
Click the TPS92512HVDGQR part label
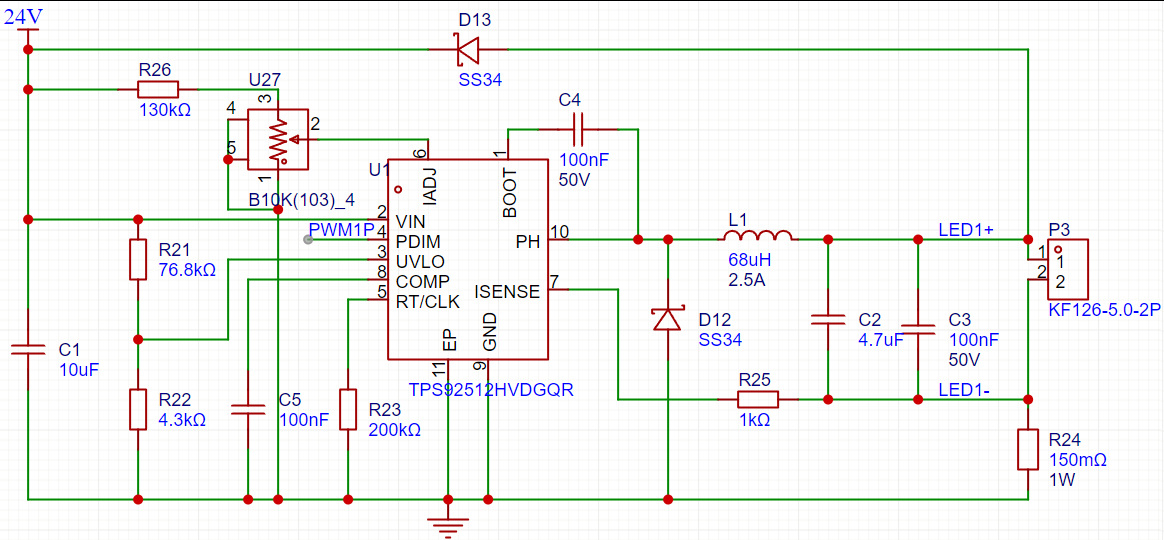coord(493,388)
